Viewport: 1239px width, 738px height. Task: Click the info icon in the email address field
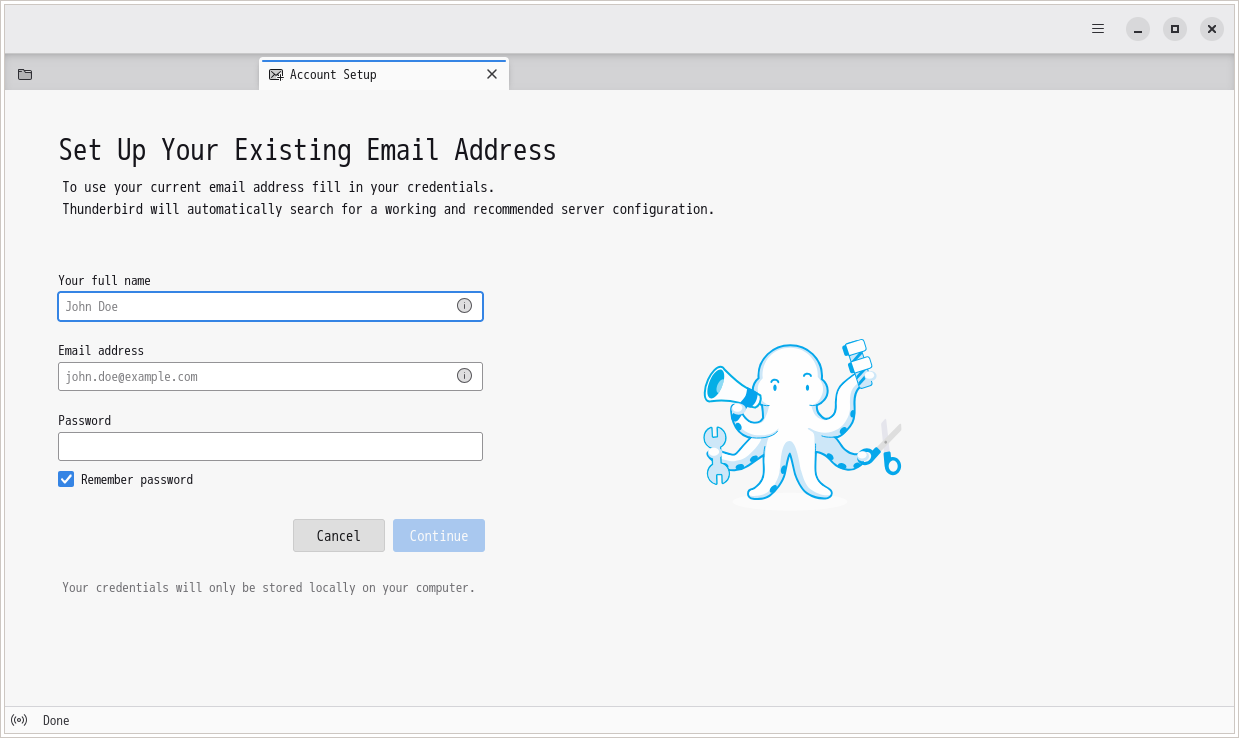464,376
